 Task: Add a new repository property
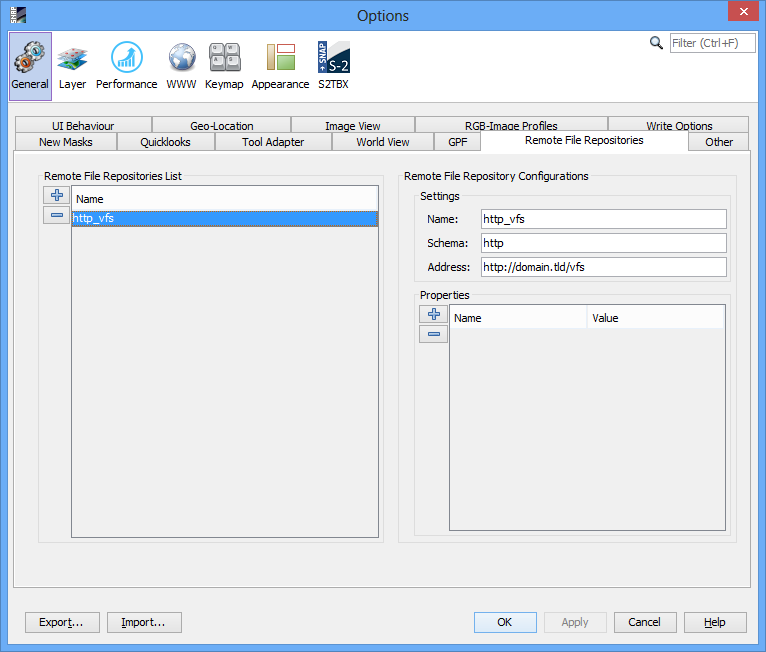433,314
